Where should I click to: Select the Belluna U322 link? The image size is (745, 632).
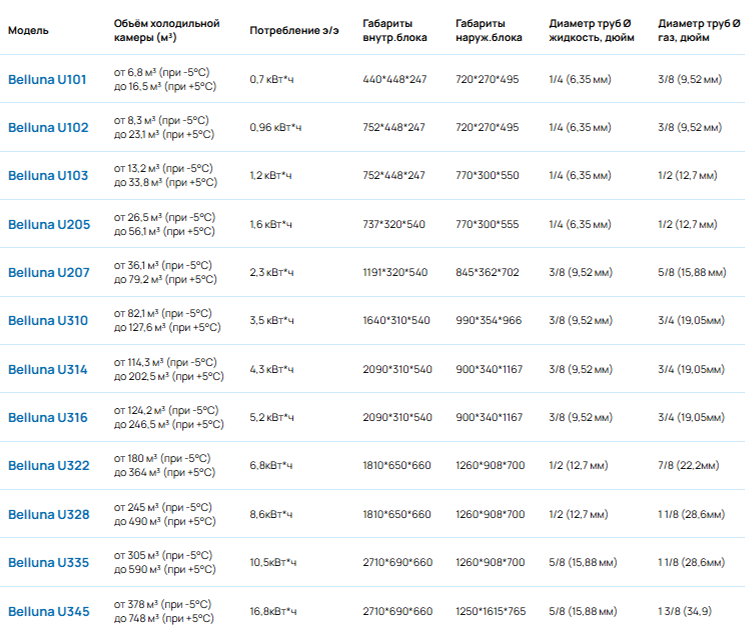pos(49,465)
